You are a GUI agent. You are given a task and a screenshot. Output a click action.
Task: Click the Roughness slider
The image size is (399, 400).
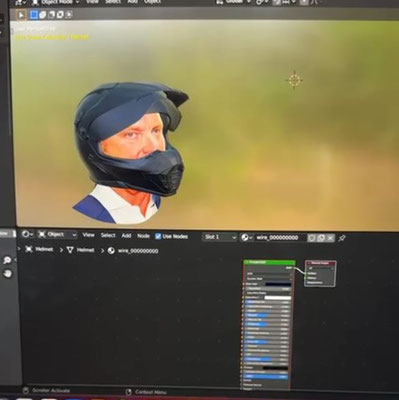click(x=267, y=324)
